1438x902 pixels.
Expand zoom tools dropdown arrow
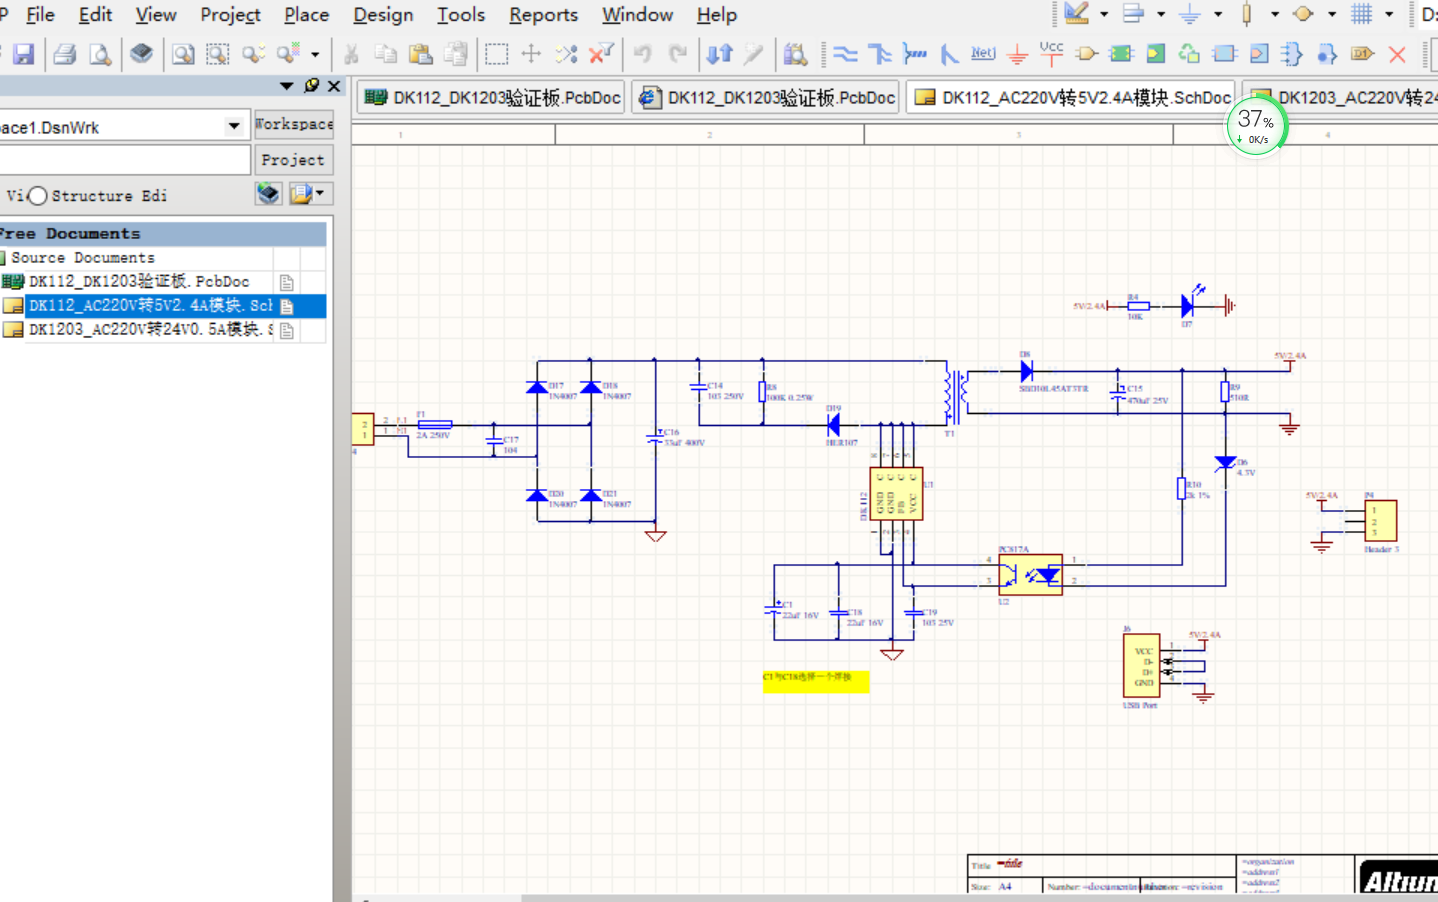point(315,54)
